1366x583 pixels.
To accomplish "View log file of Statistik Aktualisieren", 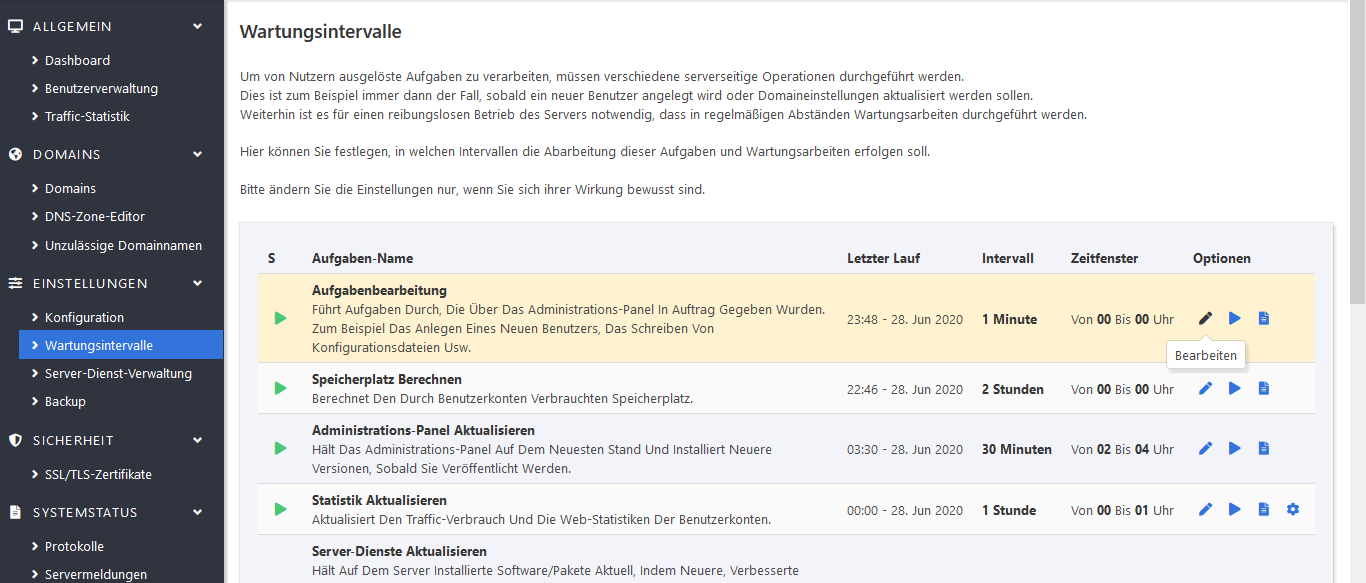I will click(x=1264, y=509).
